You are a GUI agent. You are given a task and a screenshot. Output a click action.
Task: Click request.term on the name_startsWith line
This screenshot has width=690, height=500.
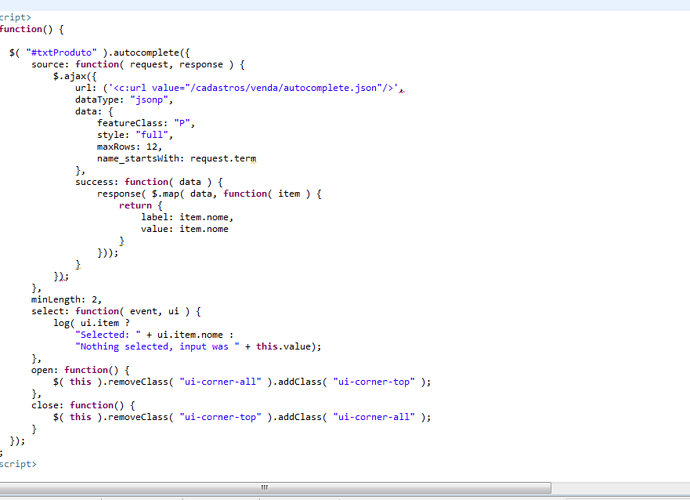[223, 158]
